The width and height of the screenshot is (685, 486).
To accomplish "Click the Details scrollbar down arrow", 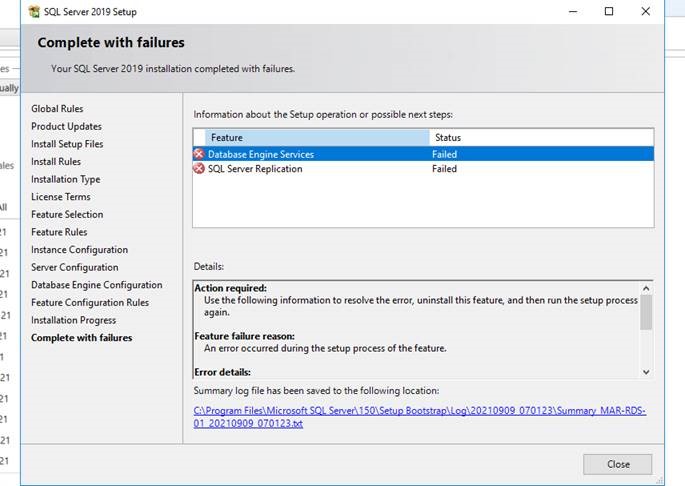I will pyautogui.click(x=646, y=372).
